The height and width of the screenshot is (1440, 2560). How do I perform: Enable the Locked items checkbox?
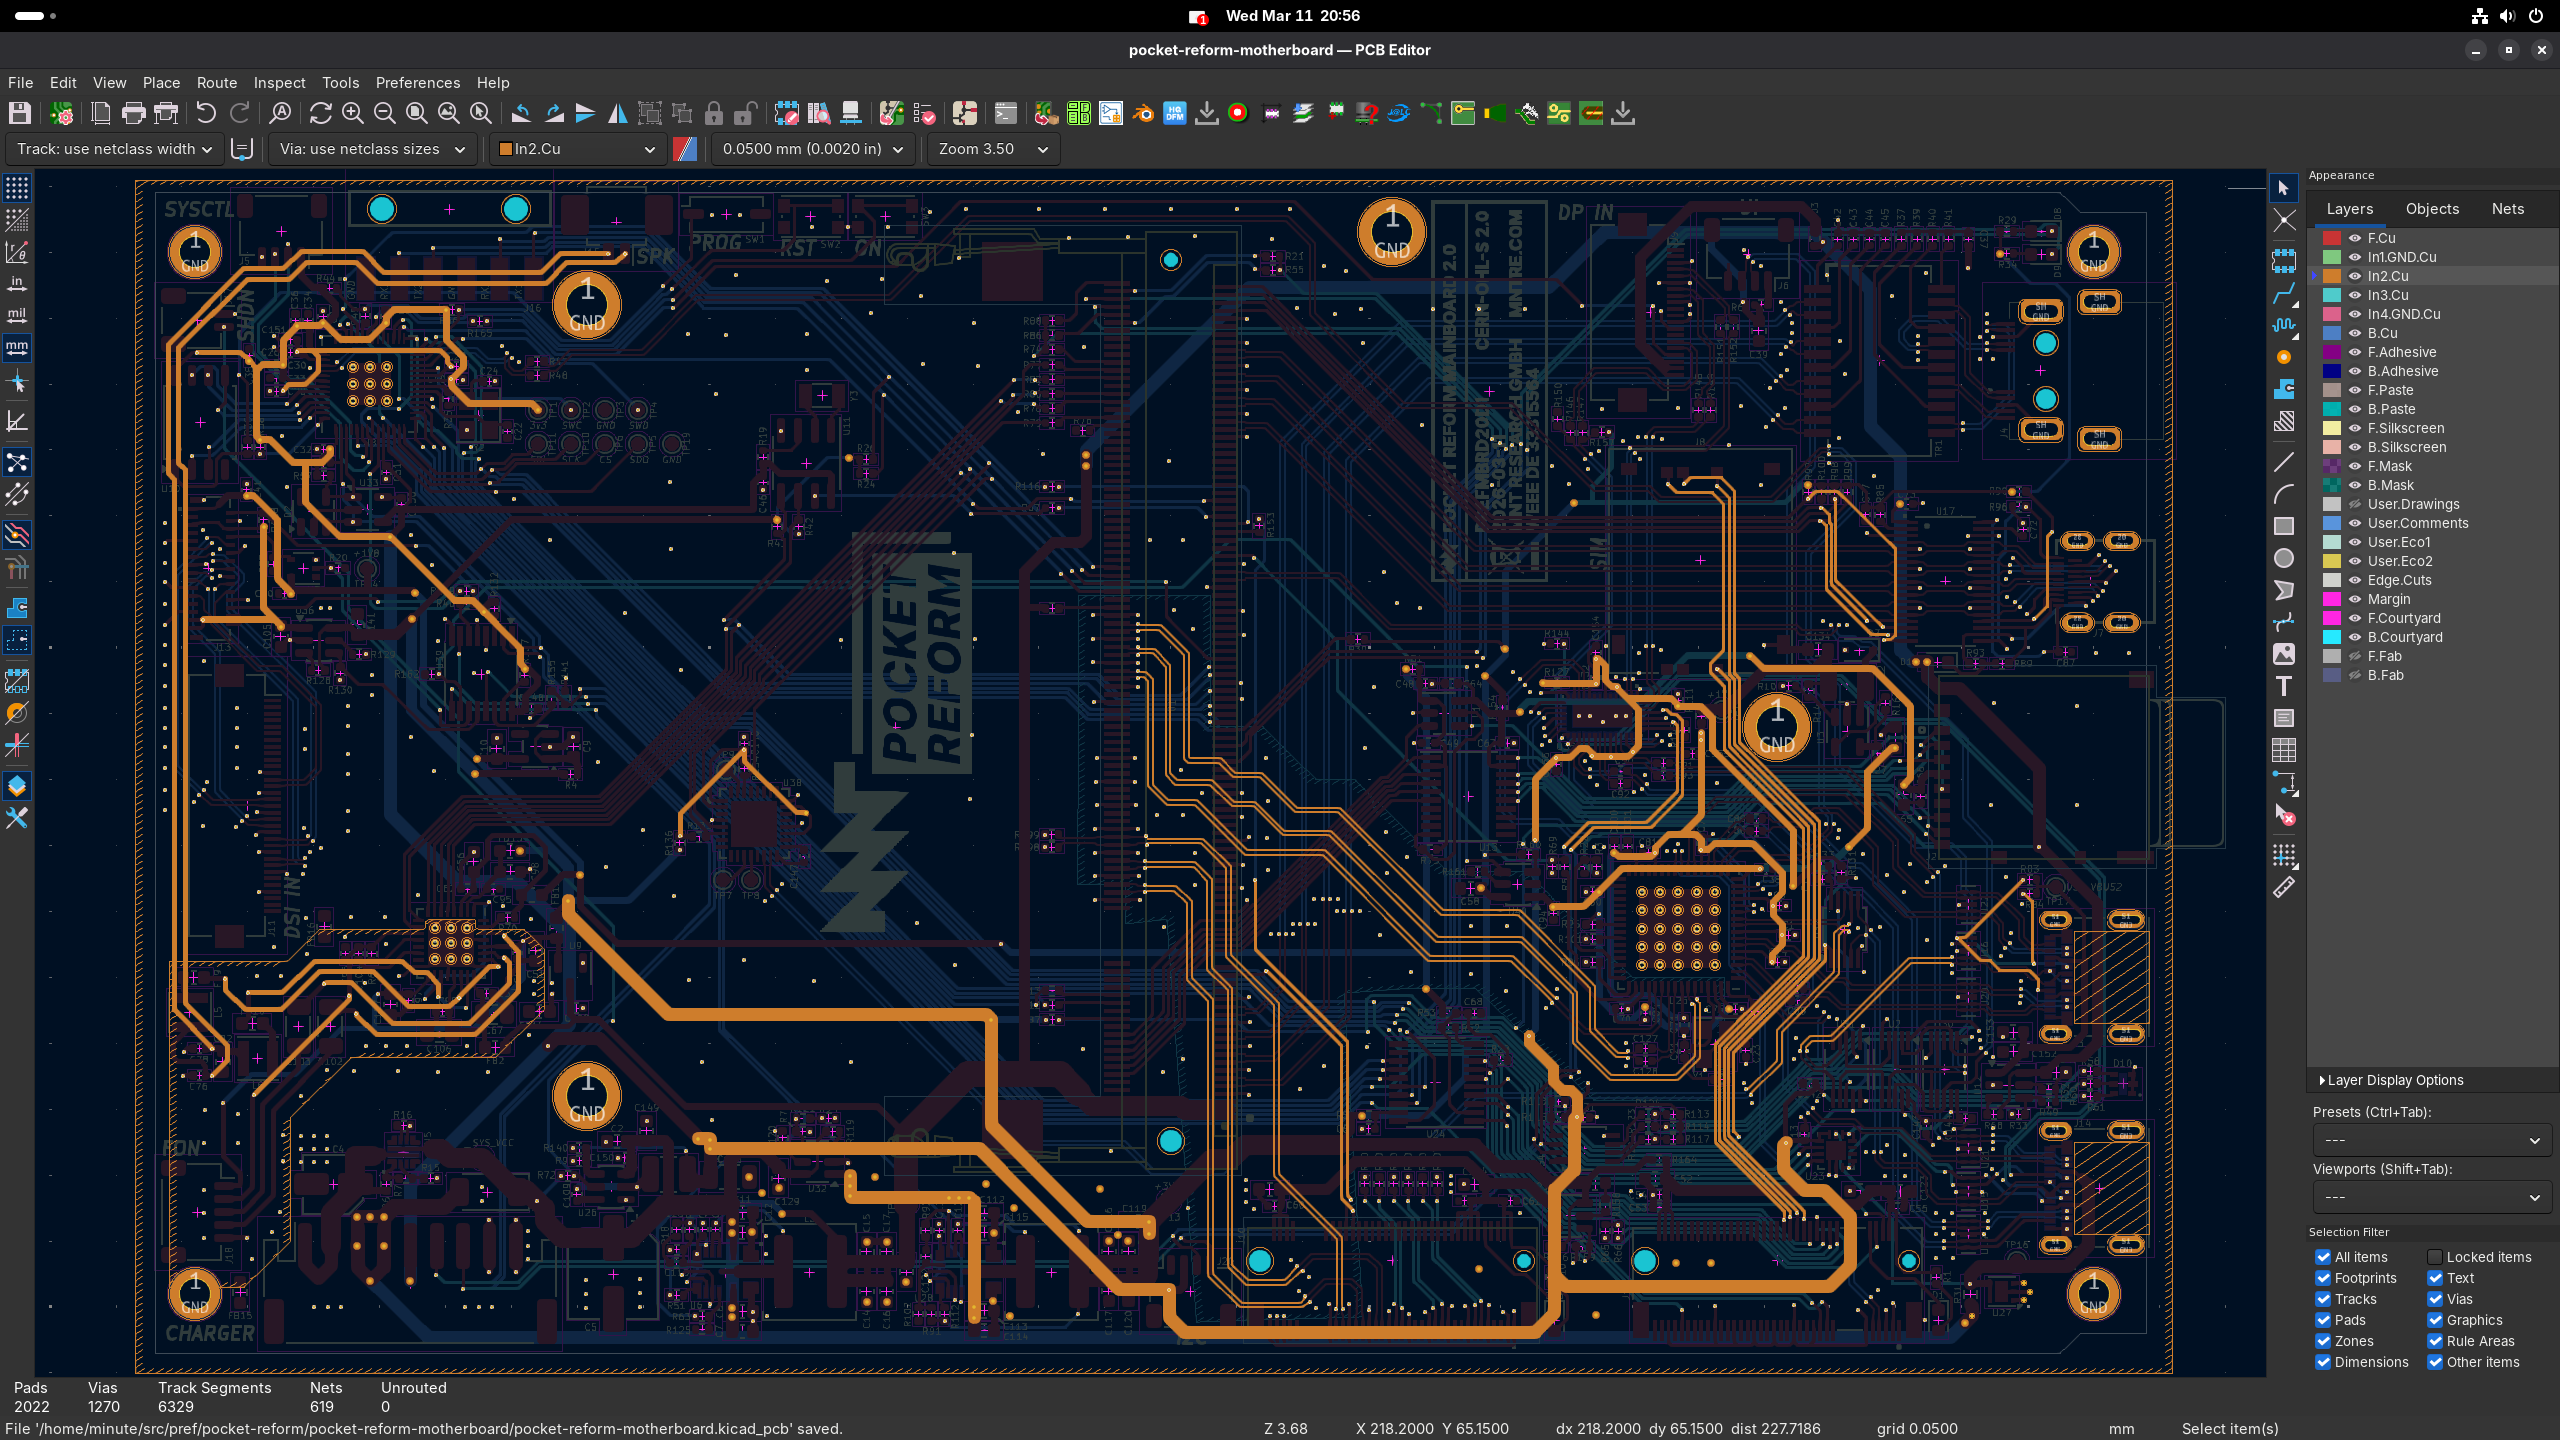tap(2435, 1257)
